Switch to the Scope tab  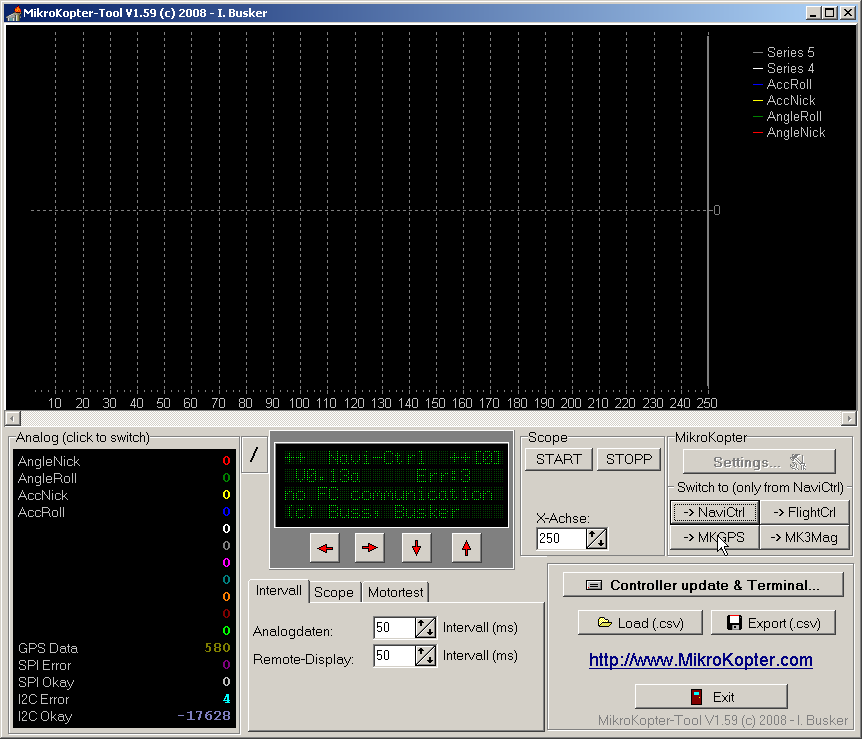click(x=334, y=592)
